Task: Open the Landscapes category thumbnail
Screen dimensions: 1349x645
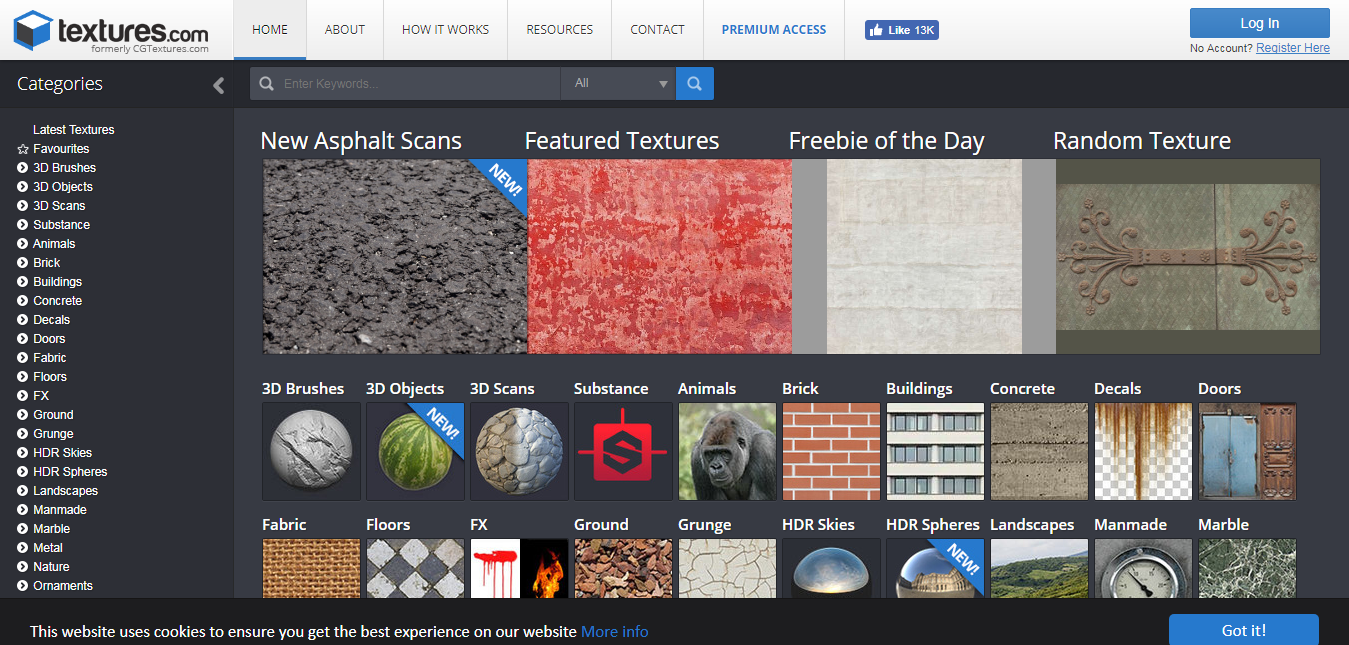Action: click(1039, 568)
